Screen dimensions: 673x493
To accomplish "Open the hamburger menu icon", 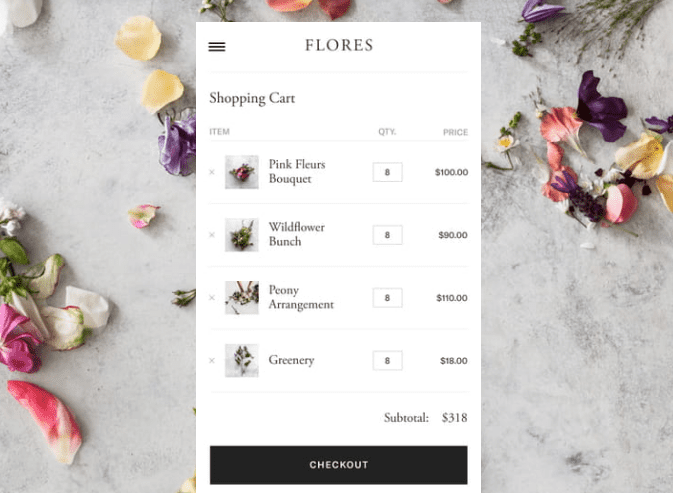I will [x=217, y=46].
